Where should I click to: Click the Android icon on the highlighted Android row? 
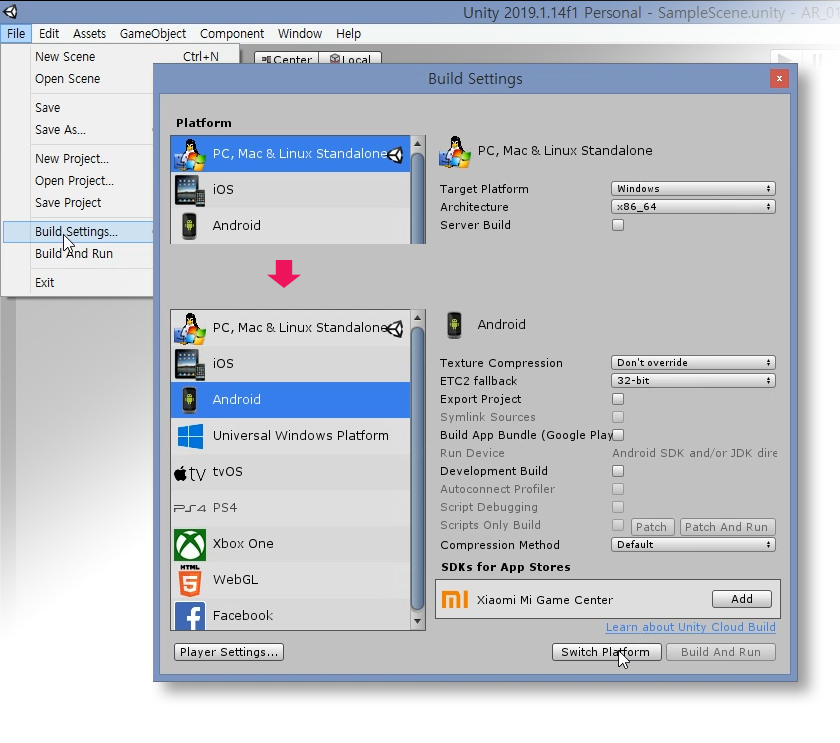click(189, 400)
